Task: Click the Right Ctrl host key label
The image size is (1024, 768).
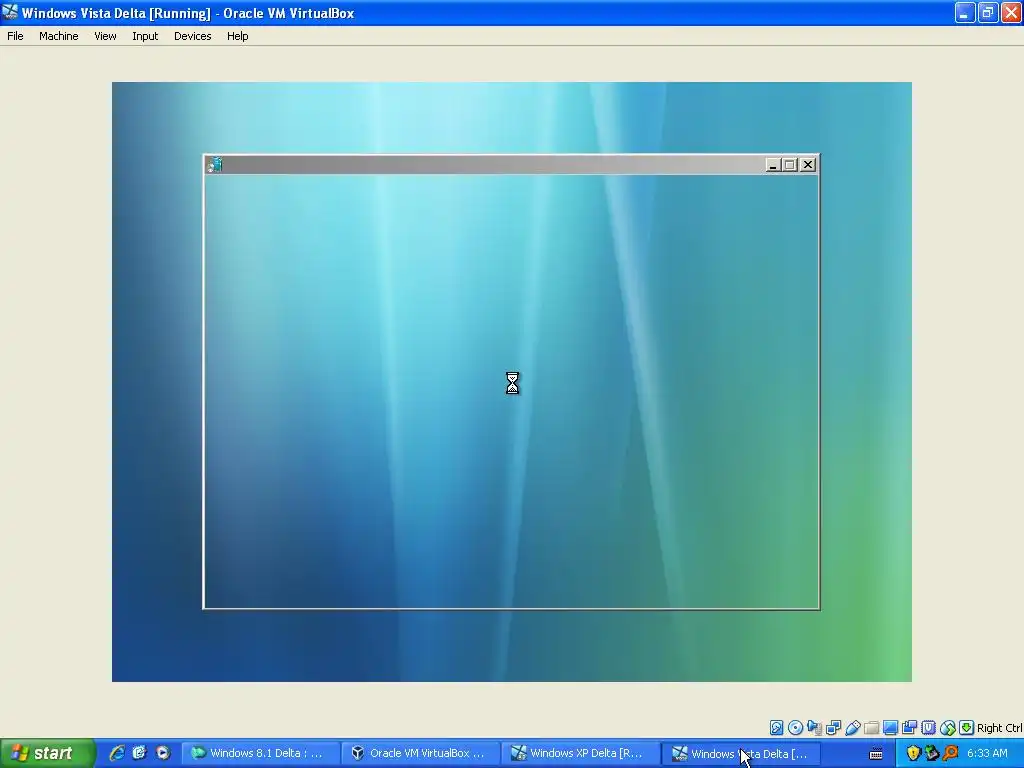Action: tap(1000, 728)
